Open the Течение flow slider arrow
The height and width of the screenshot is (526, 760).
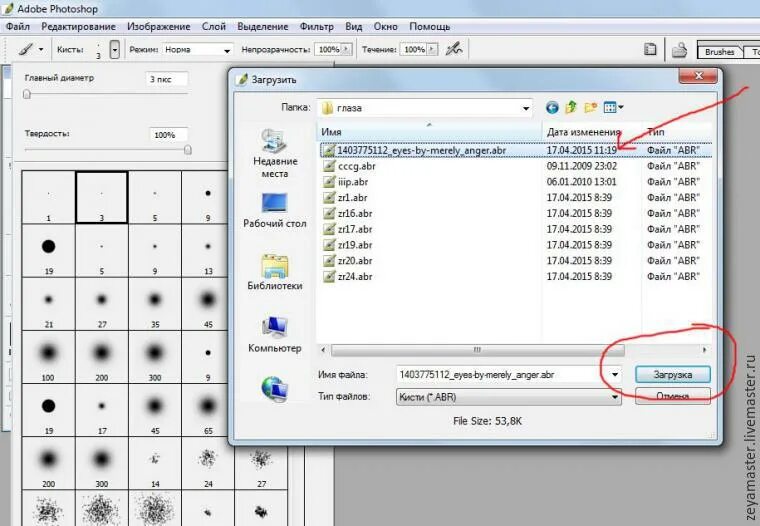432,49
